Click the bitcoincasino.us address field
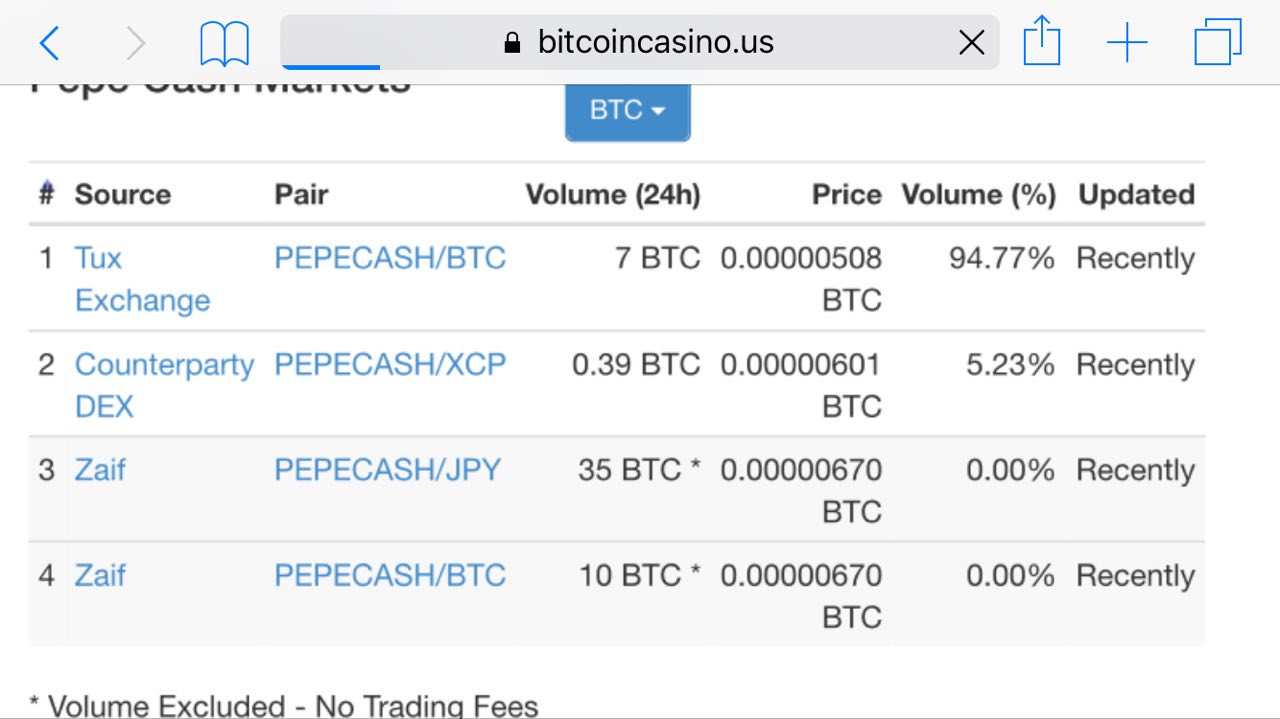1280x719 pixels. coord(639,42)
